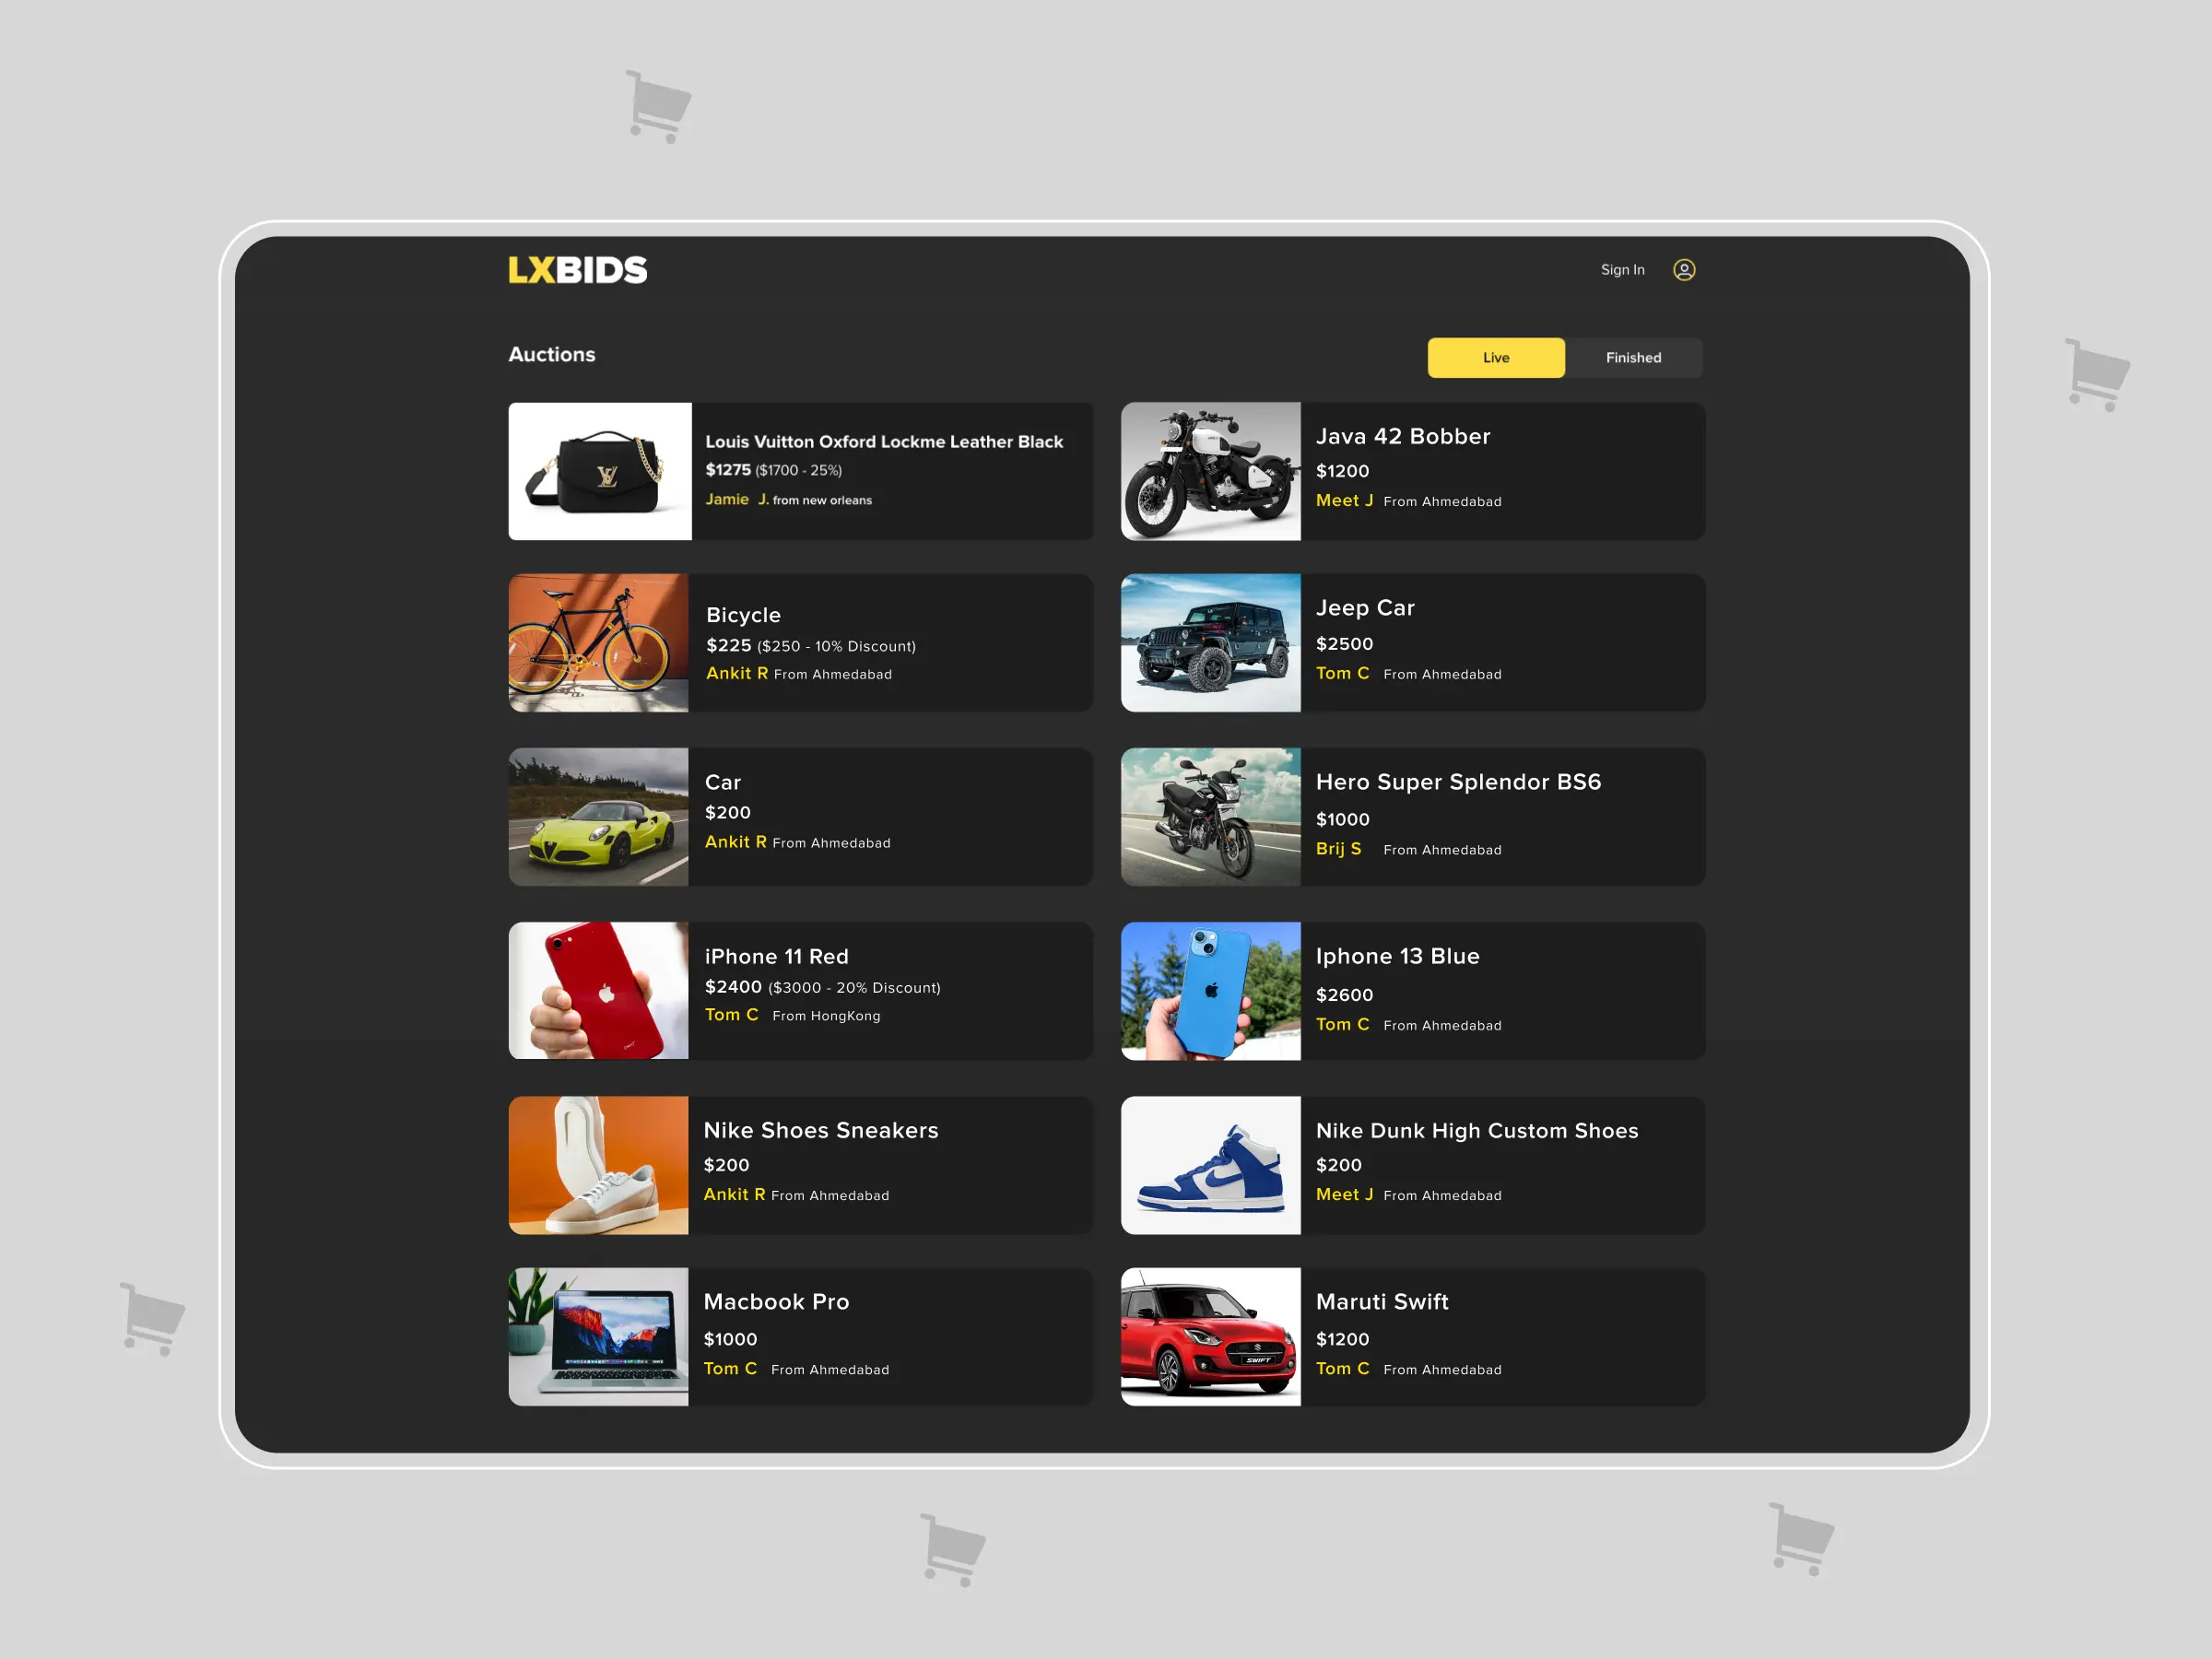Open the Nike Shoes Sneakers image
Screen dimensions: 2212x1659
[598, 1165]
